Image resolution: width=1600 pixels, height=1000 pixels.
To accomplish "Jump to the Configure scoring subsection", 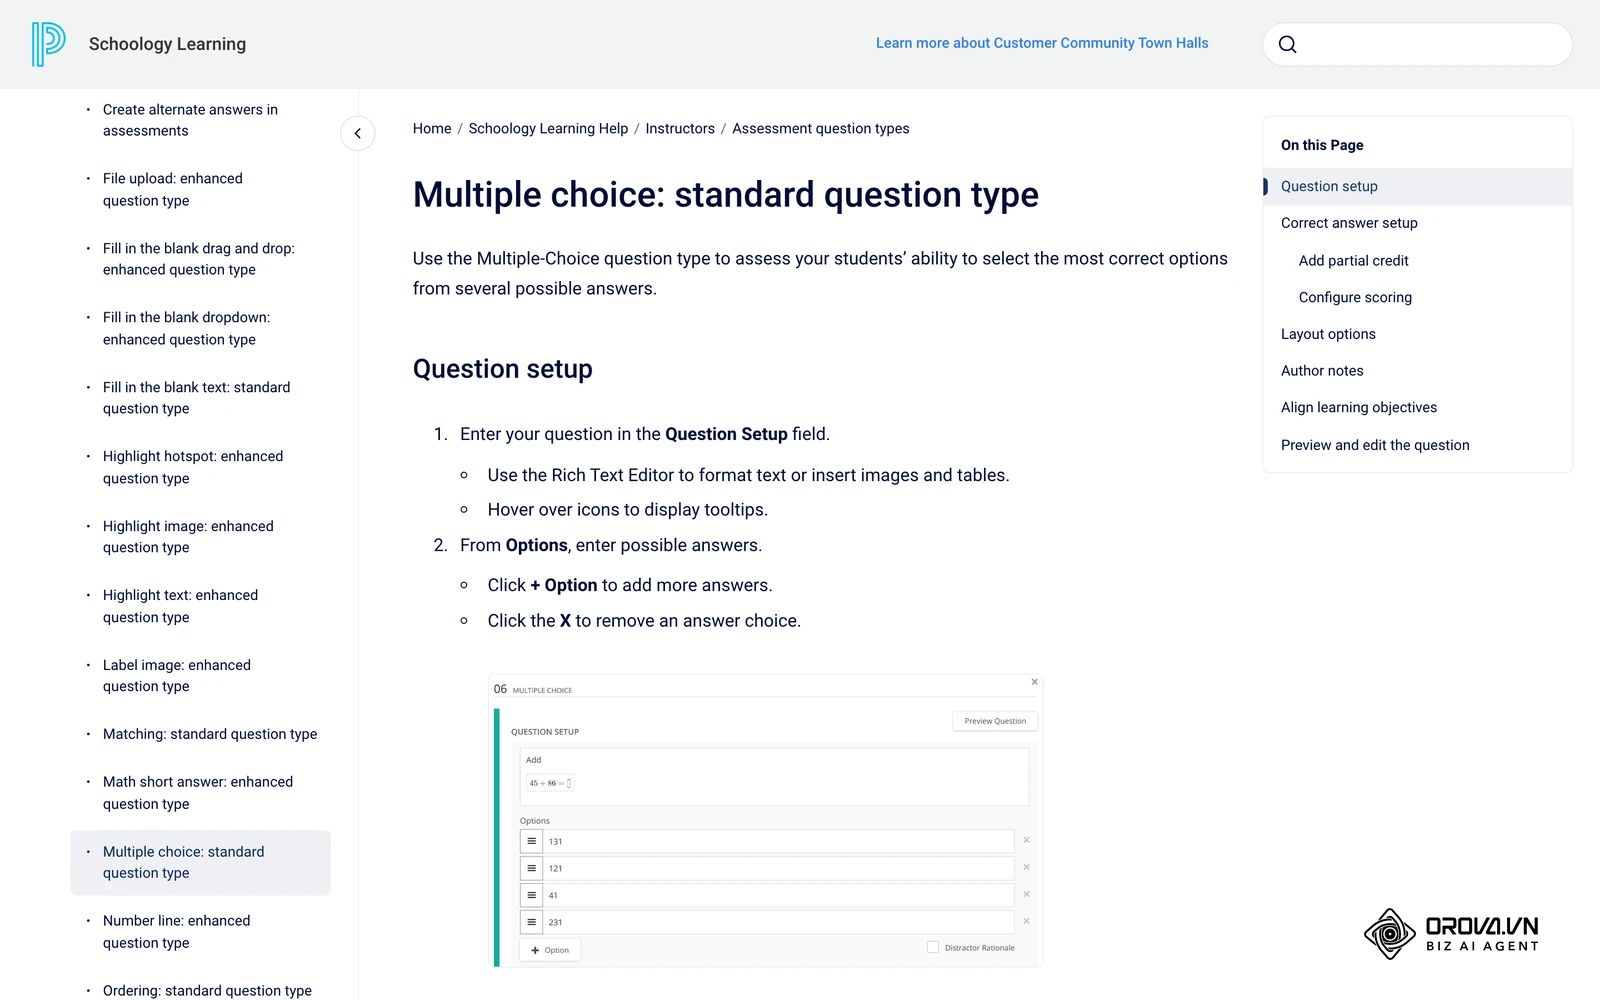I will click(1355, 297).
